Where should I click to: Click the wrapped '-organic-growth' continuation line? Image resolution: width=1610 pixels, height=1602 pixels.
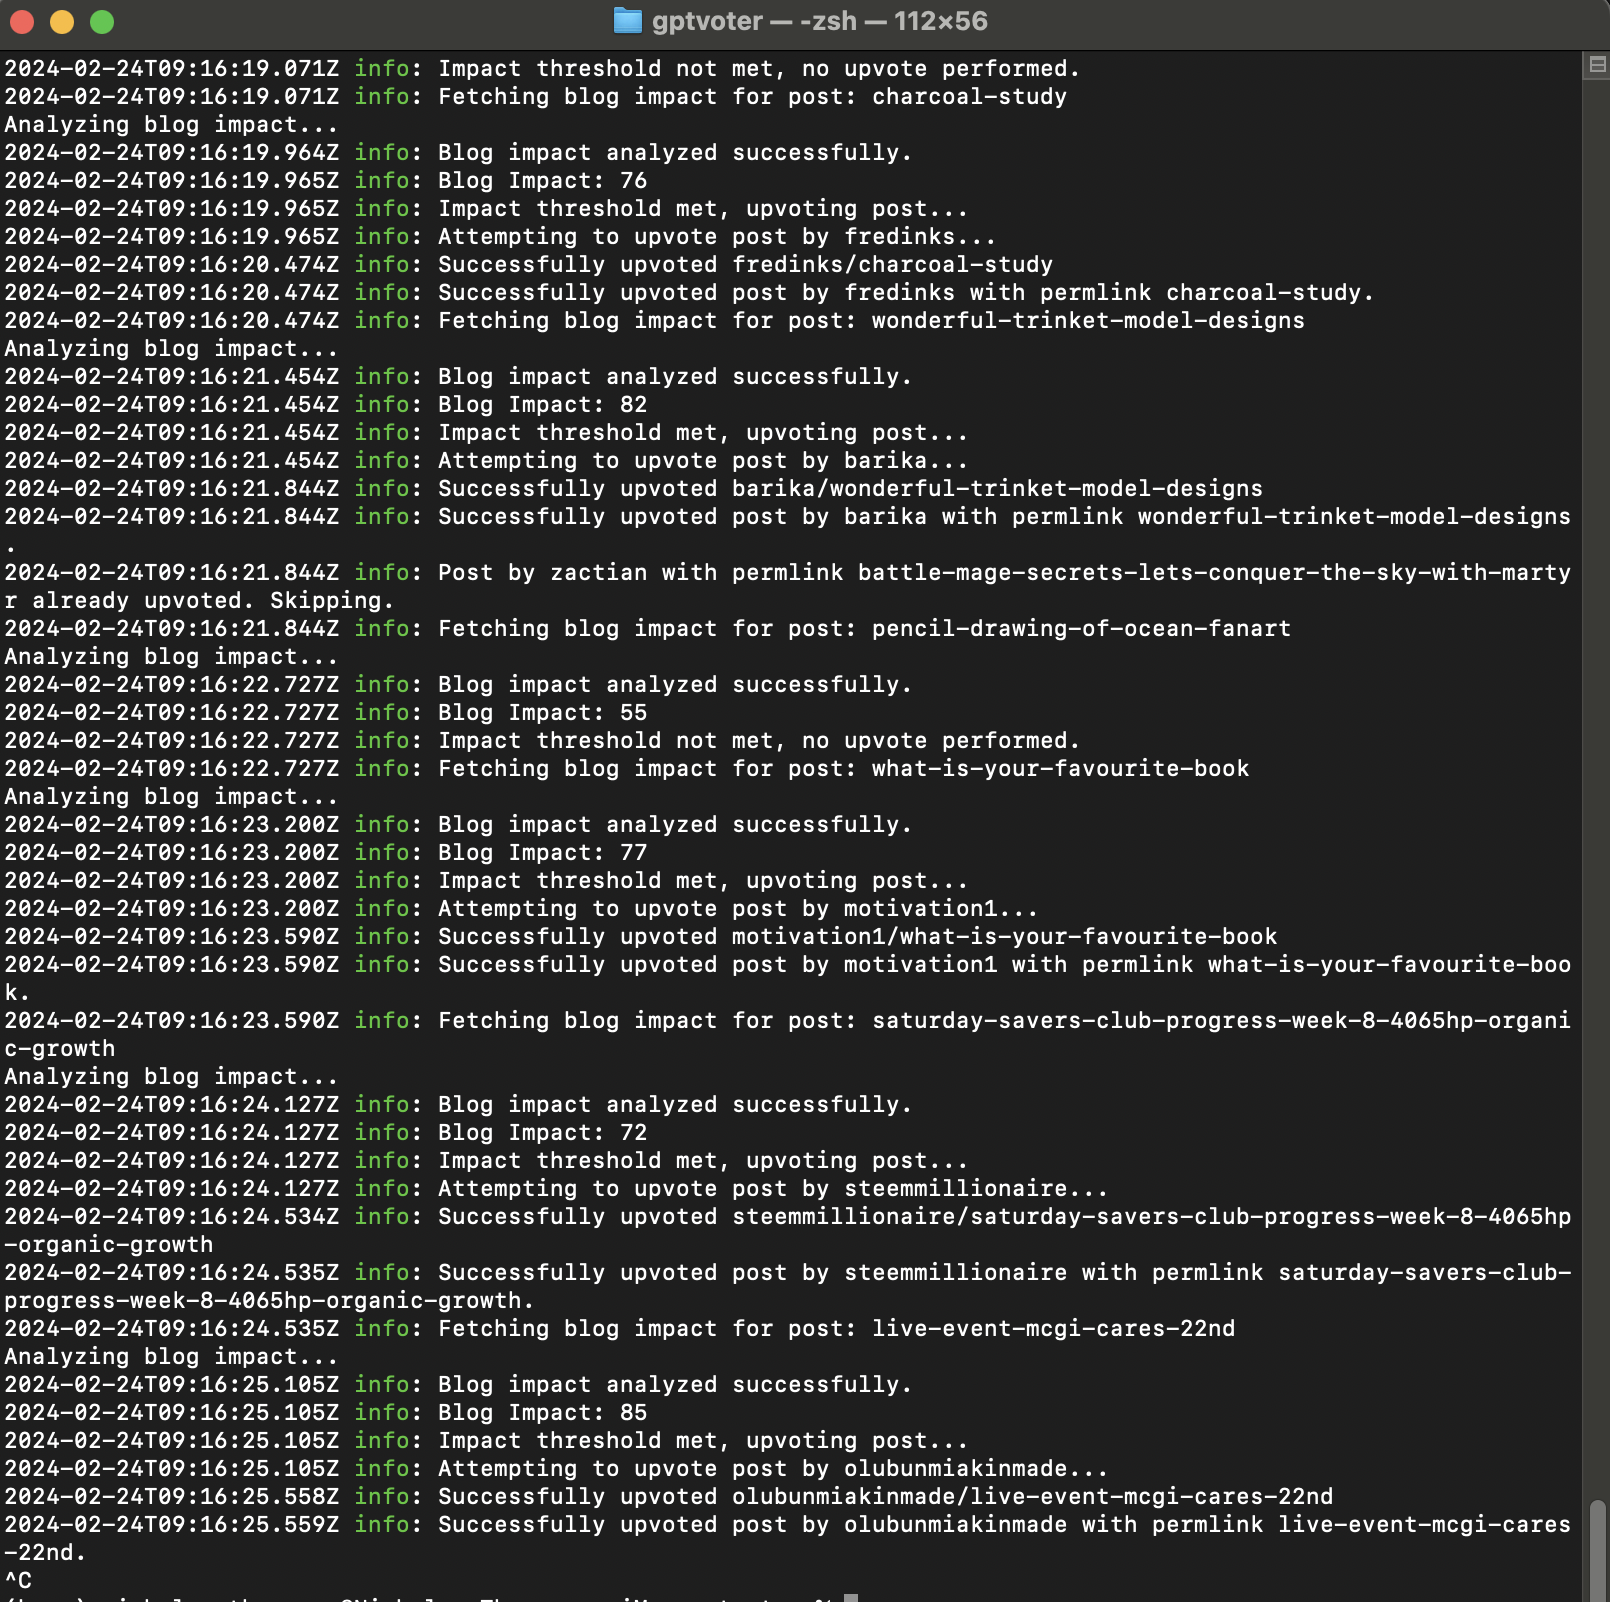108,1245
